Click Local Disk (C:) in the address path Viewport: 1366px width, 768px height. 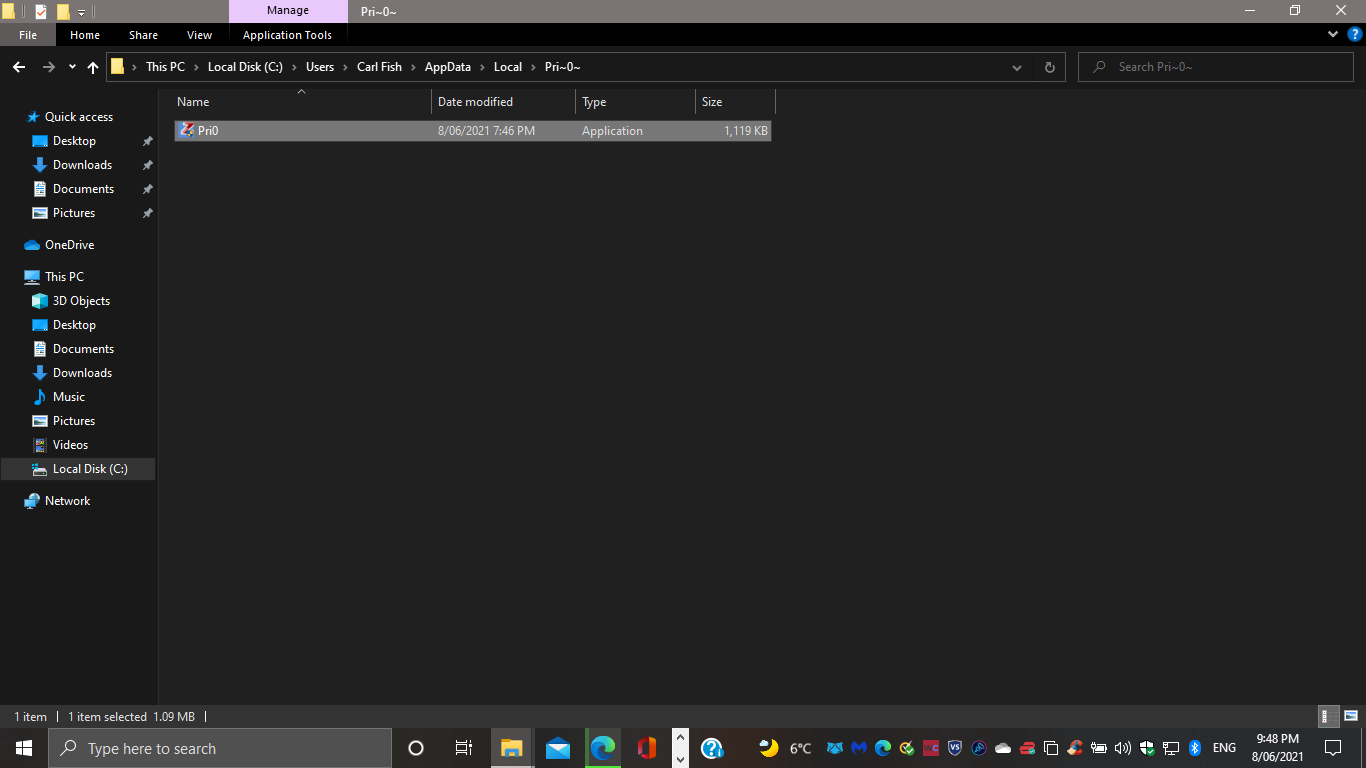point(246,67)
